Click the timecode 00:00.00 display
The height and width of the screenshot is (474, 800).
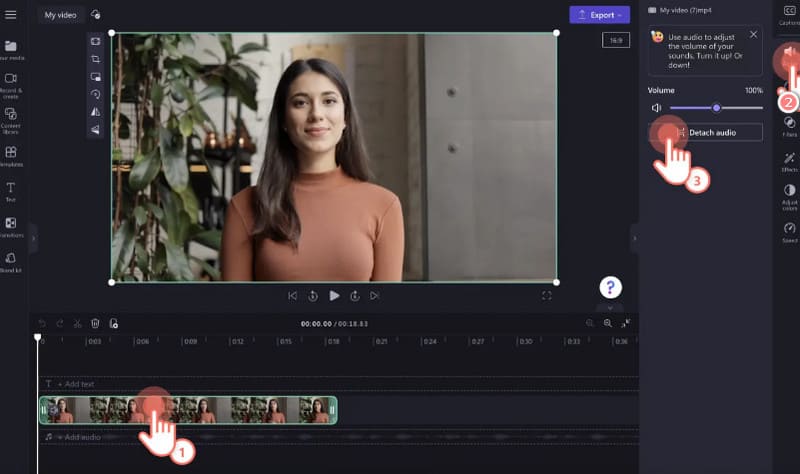click(316, 324)
